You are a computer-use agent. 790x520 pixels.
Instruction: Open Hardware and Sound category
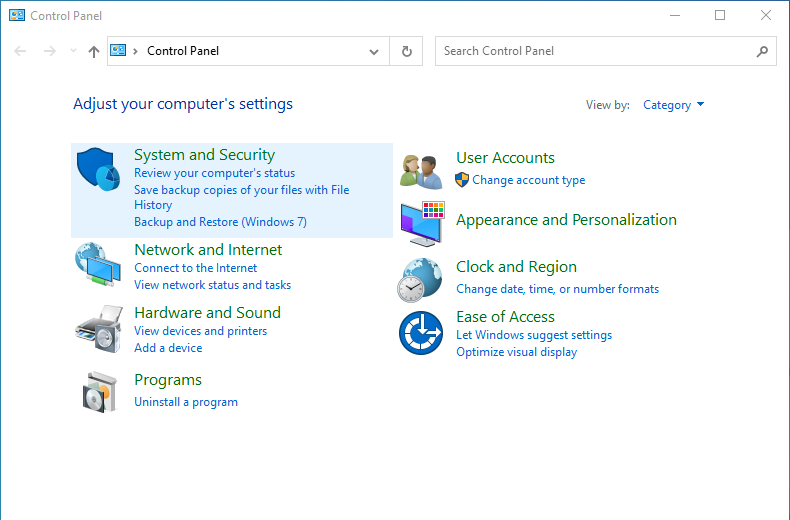click(208, 312)
